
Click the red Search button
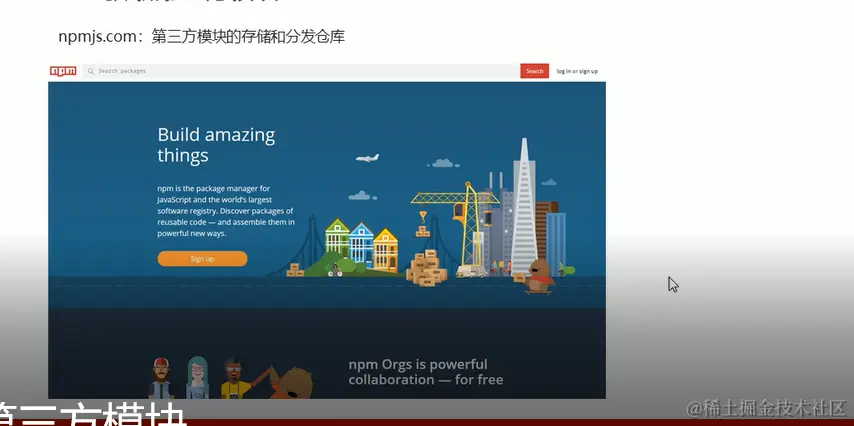[534, 71]
